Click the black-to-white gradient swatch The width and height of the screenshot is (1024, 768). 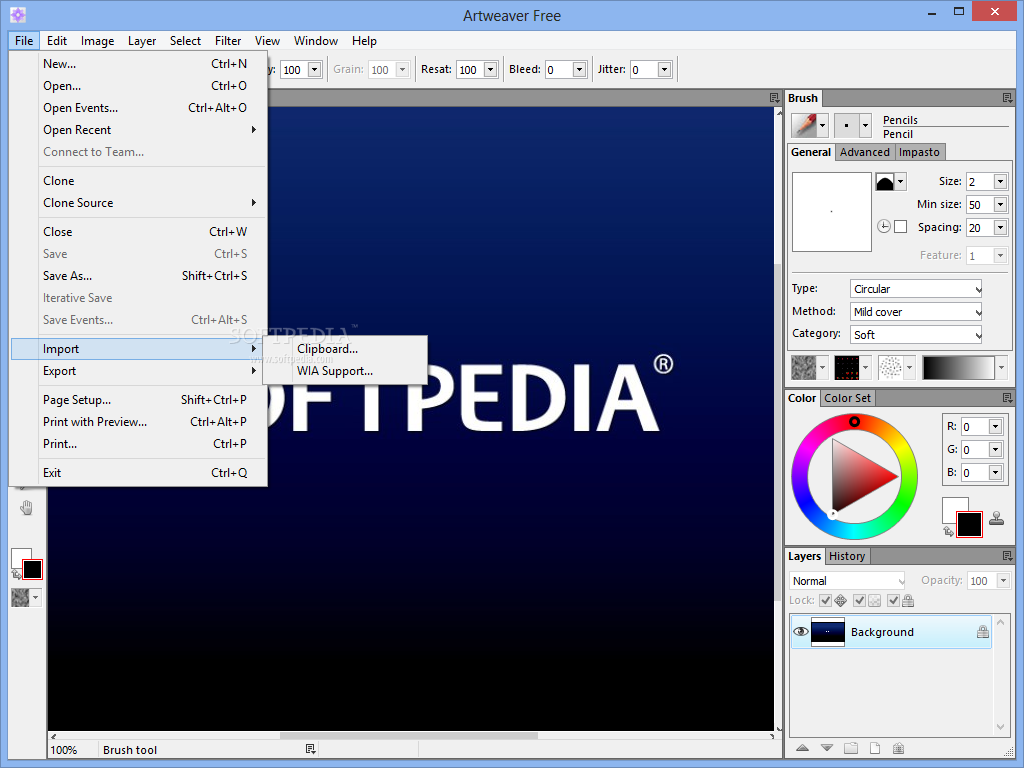pyautogui.click(x=958, y=368)
